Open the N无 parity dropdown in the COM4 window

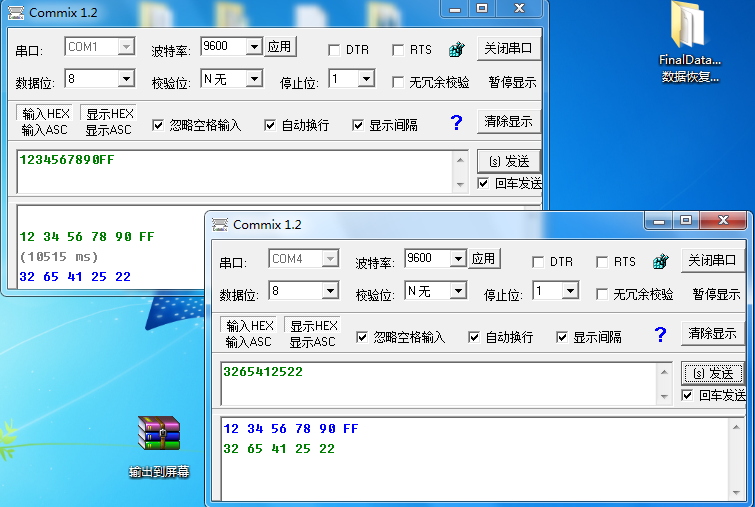click(x=458, y=290)
